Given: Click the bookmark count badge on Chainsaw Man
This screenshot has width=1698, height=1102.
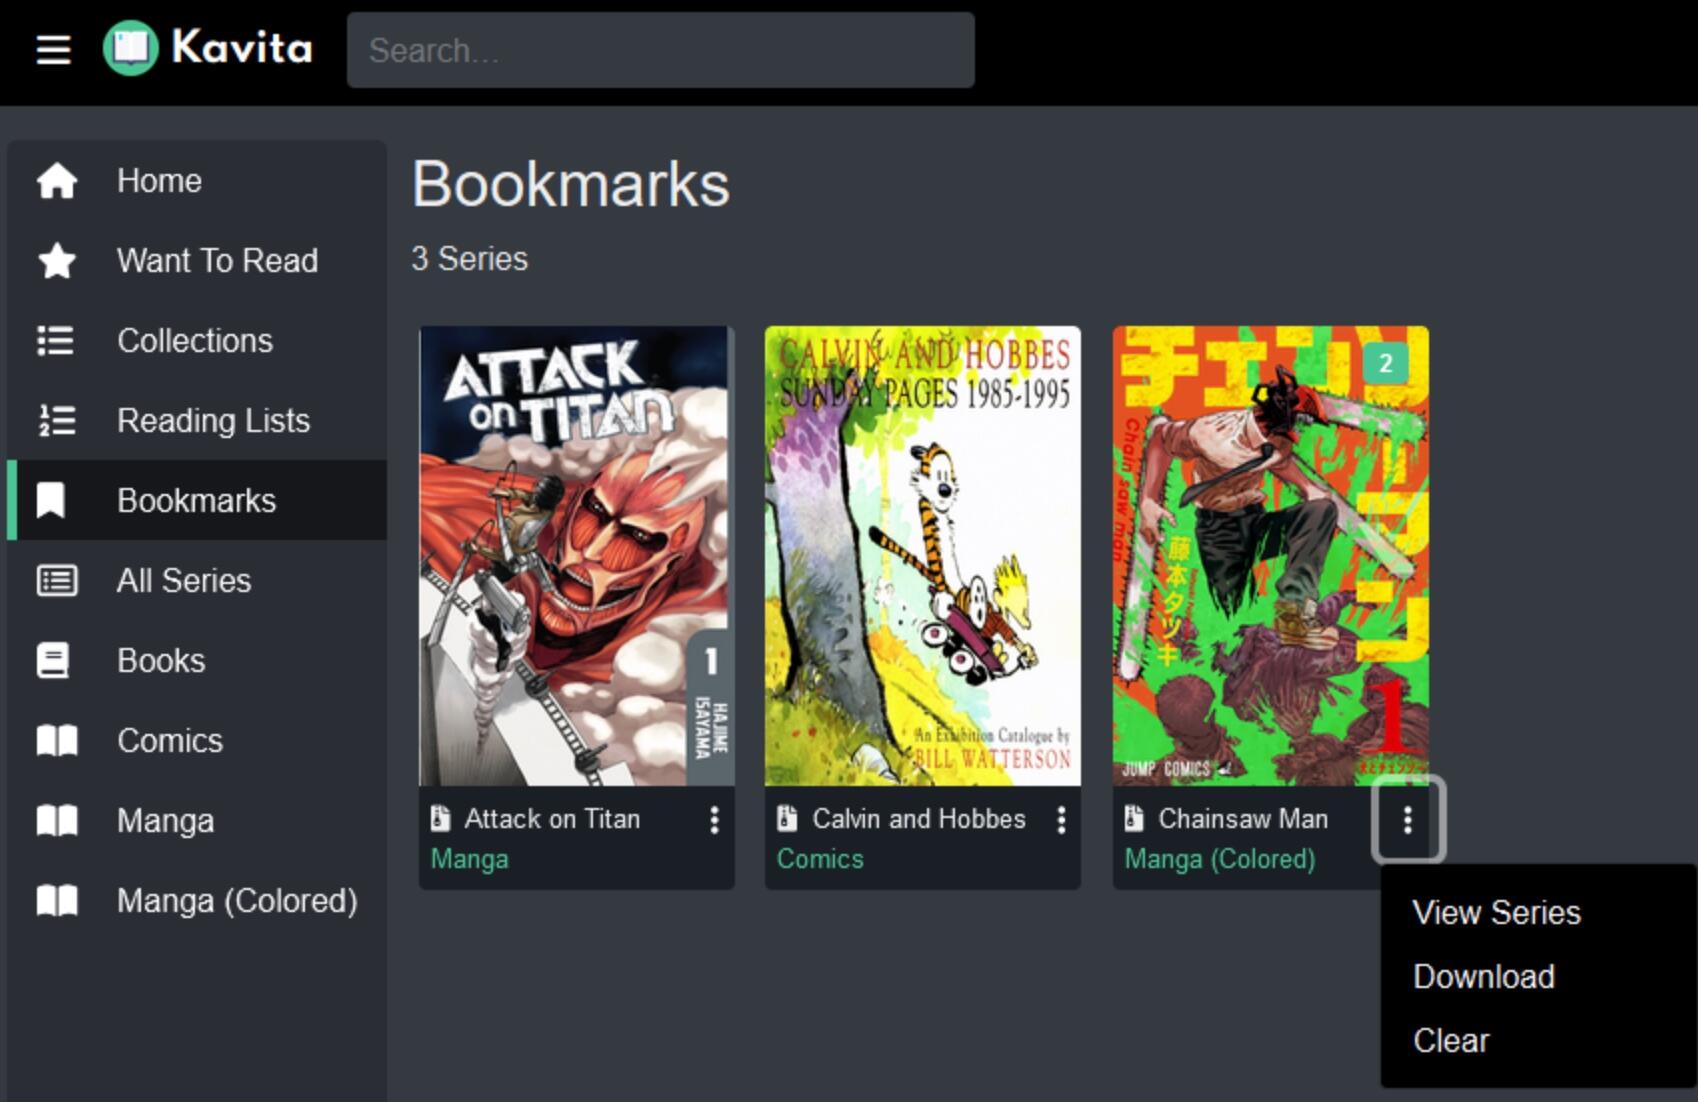Looking at the screenshot, I should (1385, 363).
